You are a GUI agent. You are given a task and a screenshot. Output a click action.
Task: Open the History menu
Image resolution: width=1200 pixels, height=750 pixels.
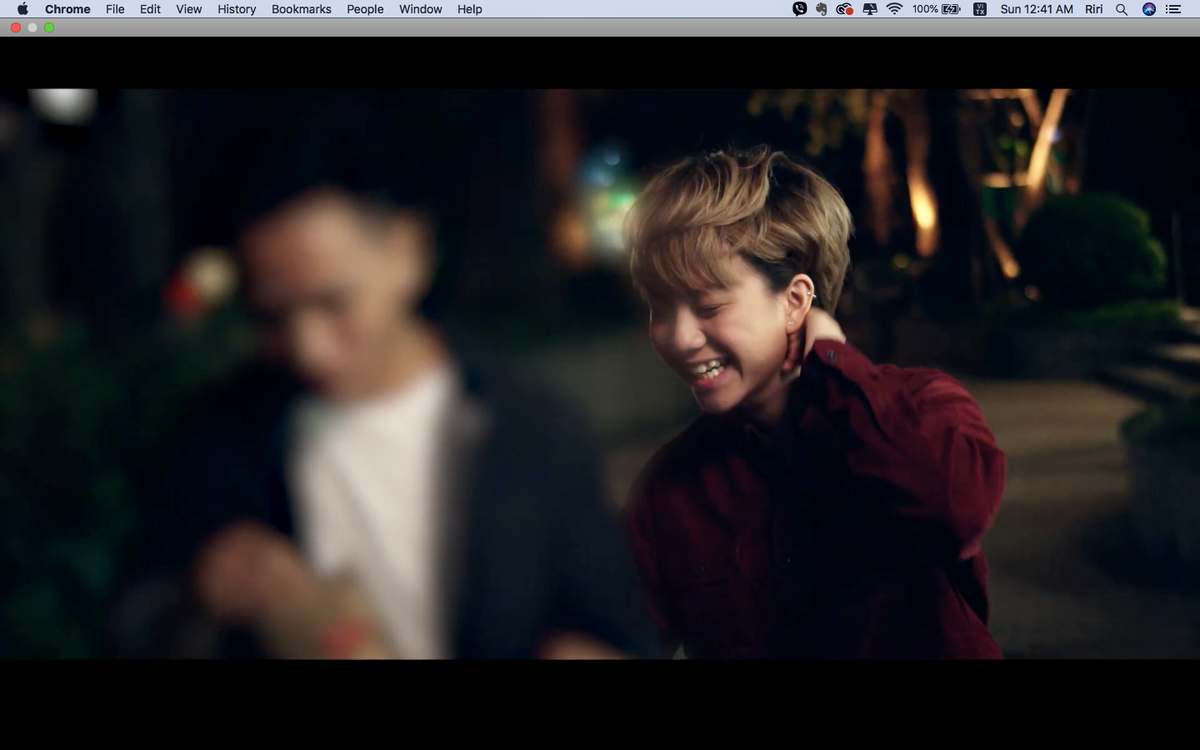(x=237, y=9)
